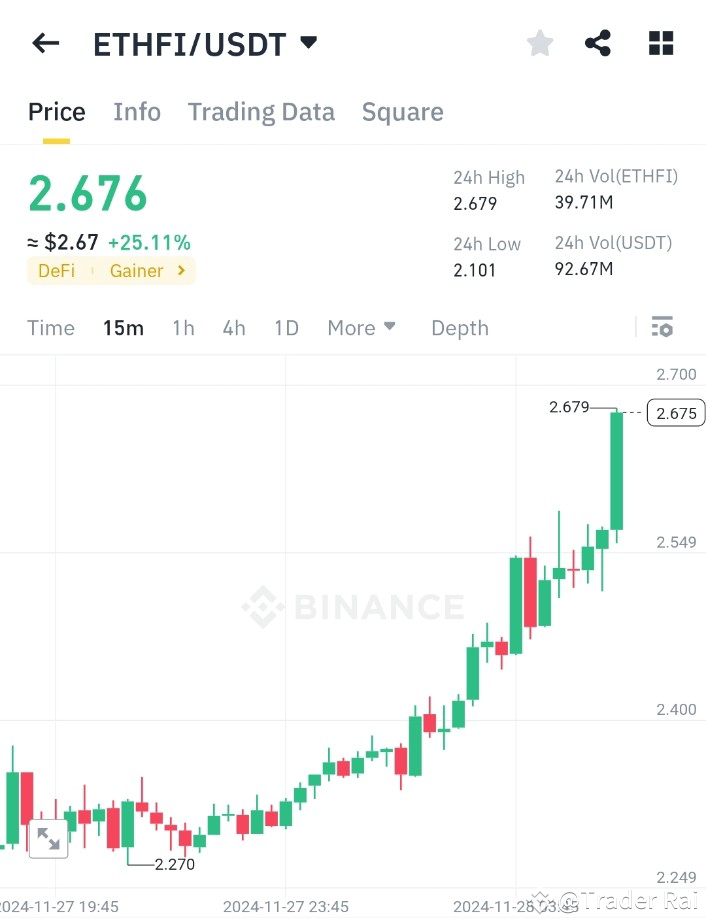Open the Info tab
Screen dimensions: 706x923
[137, 111]
